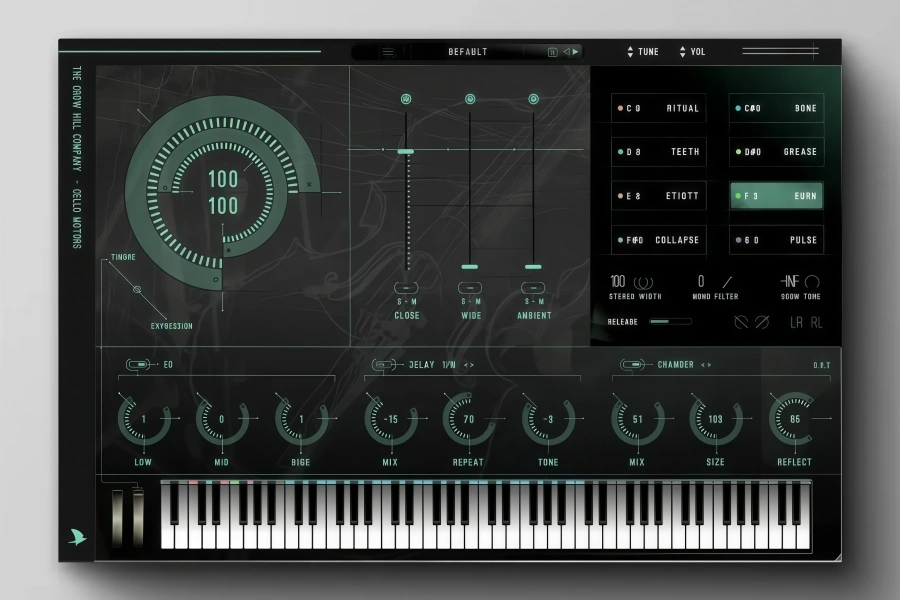Go to the next preset arrow
Viewport: 900px width, 600px height.
click(x=575, y=52)
